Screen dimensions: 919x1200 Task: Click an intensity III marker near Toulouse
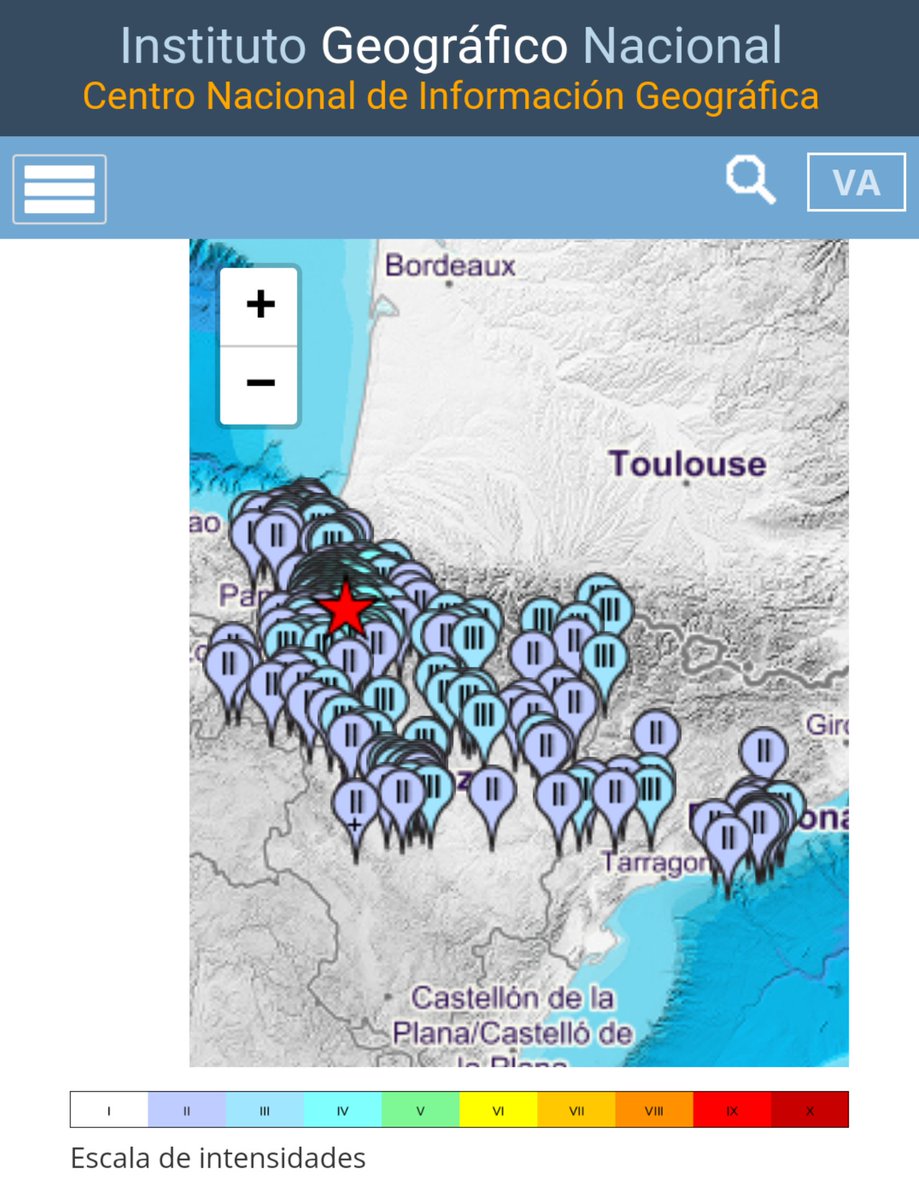(x=610, y=604)
